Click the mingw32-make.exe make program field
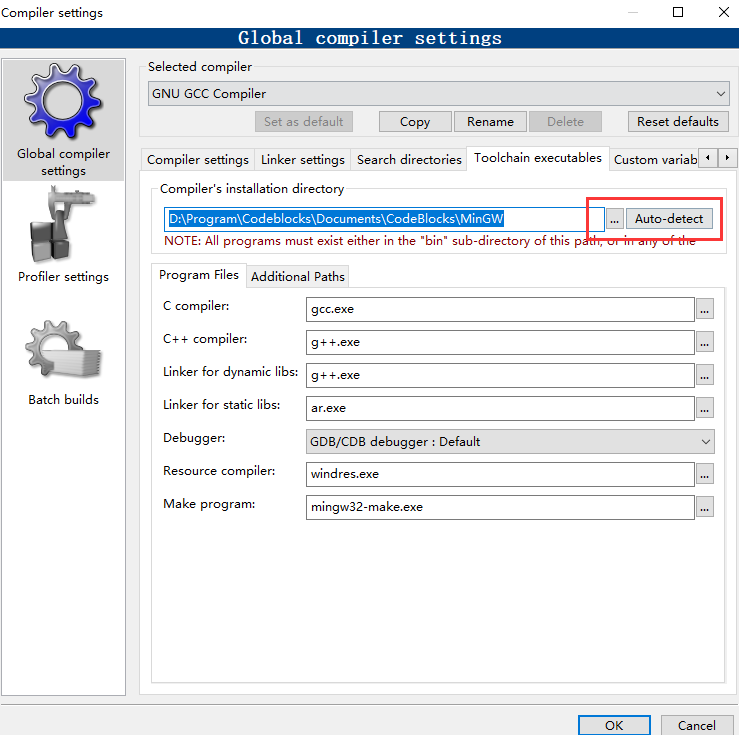 tap(500, 507)
